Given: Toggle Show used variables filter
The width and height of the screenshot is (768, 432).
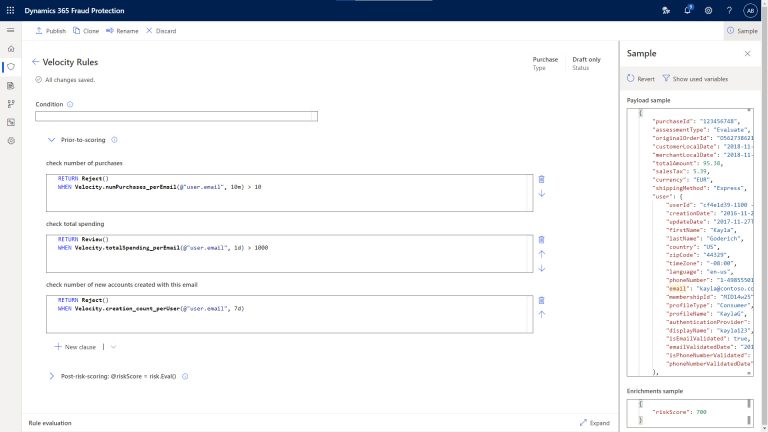Looking at the screenshot, I should tap(695, 78).
